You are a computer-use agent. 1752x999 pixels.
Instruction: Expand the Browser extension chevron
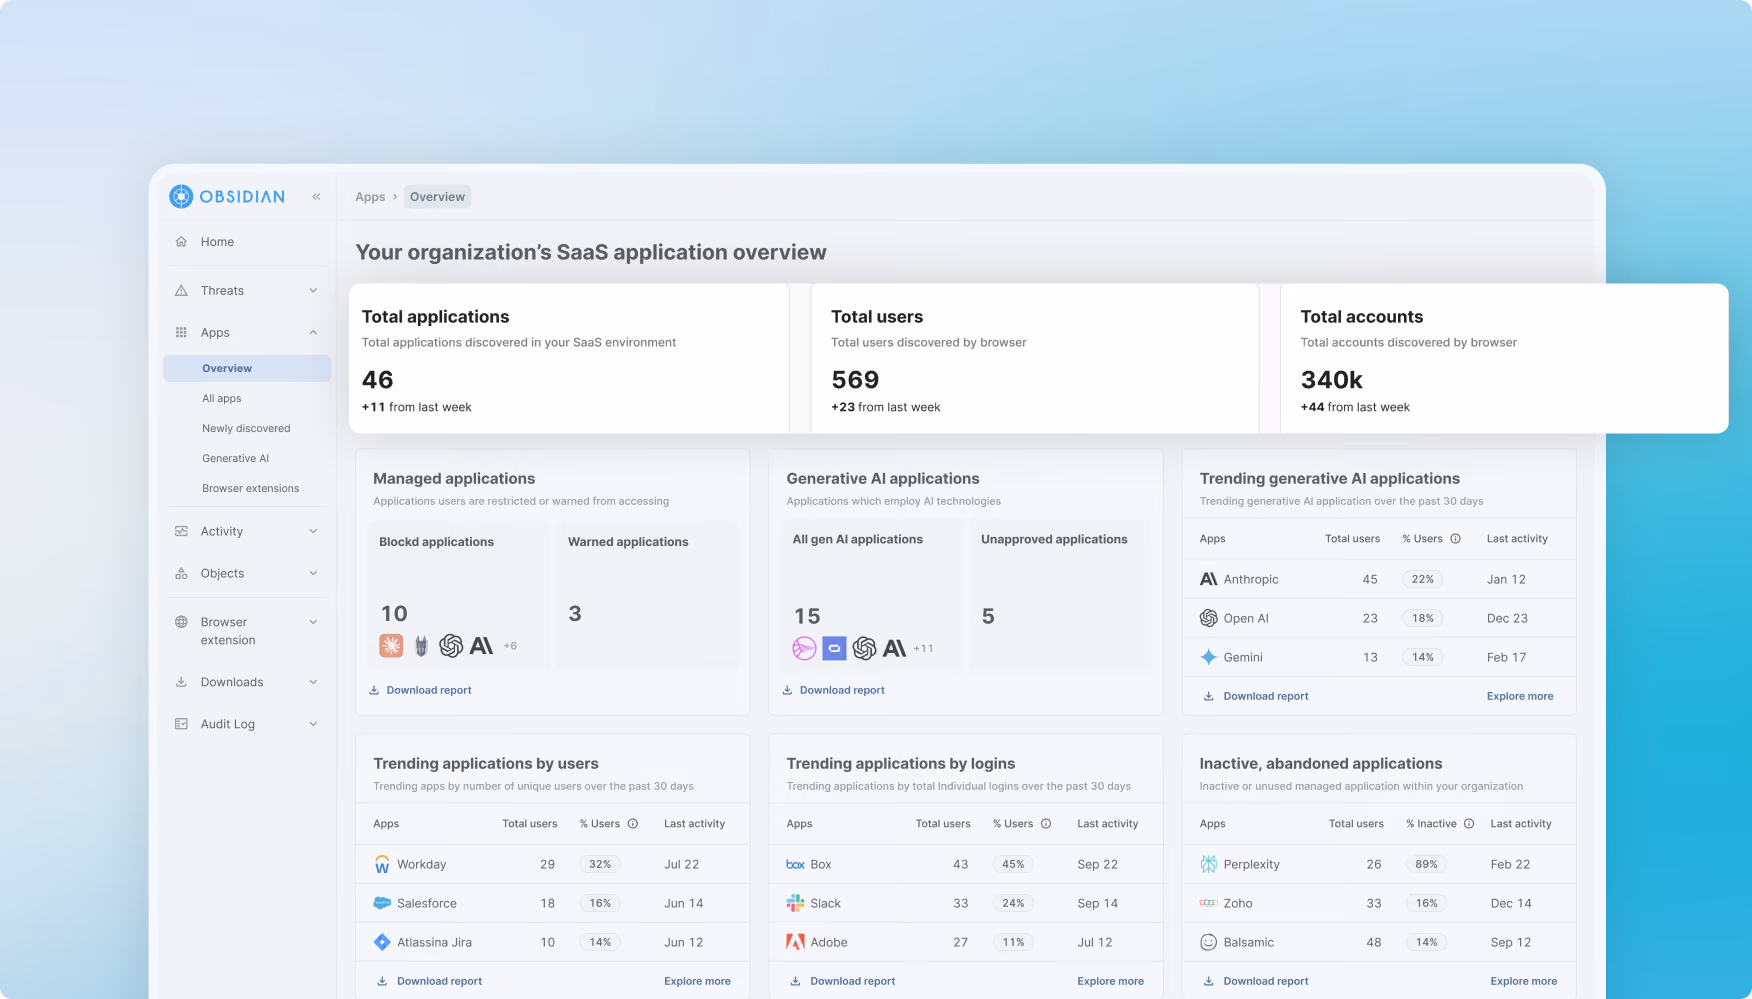point(313,621)
